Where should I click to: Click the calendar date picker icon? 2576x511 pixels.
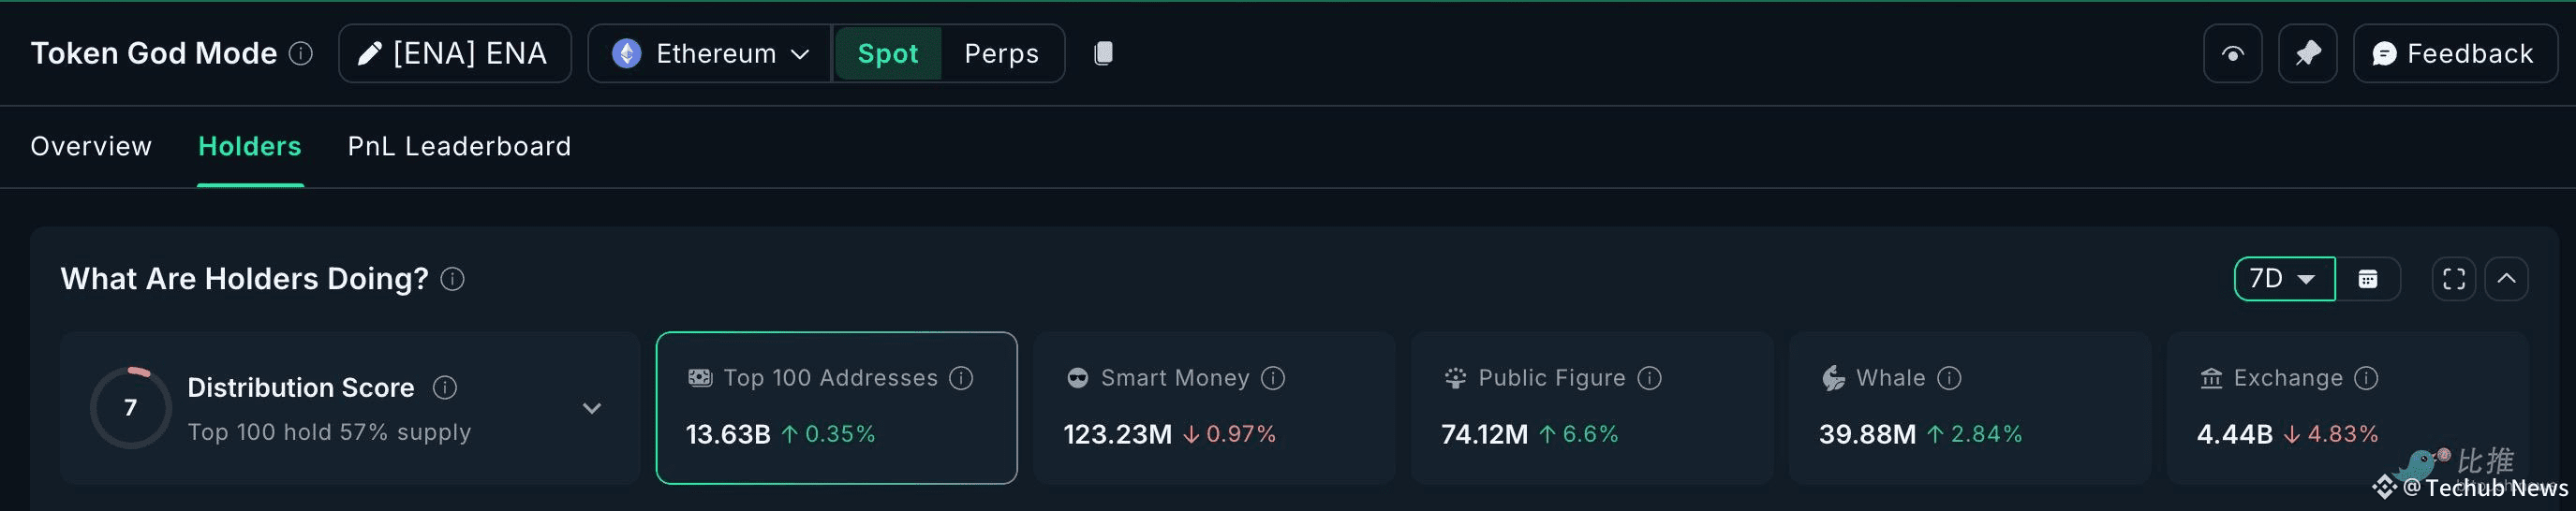point(2367,279)
